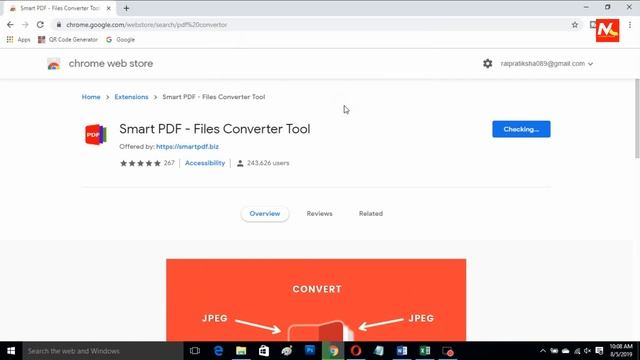Viewport: 640px width, 360px height.
Task: Open Task View on the taskbar
Action: [195, 351]
